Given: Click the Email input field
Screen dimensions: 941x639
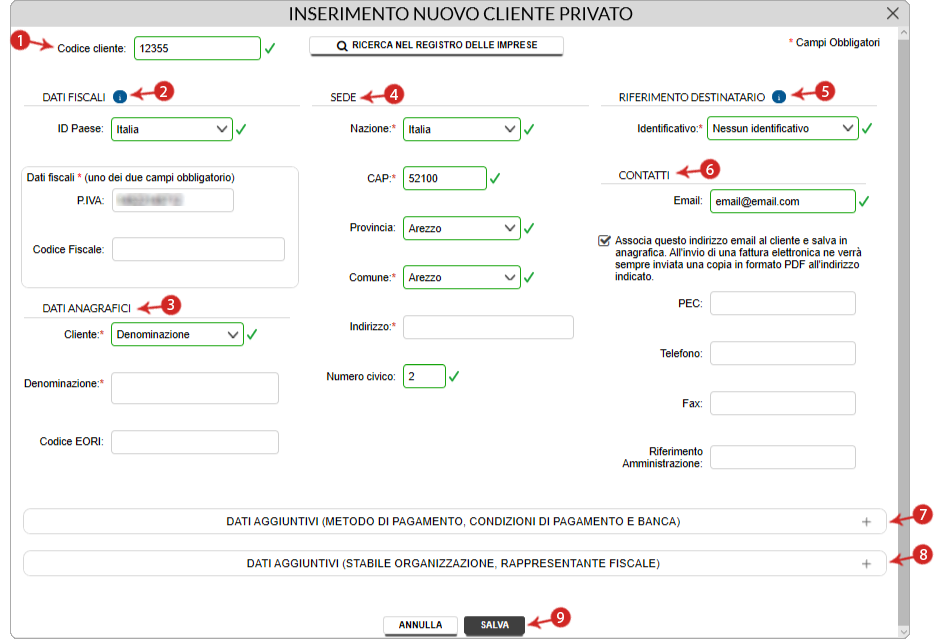Looking at the screenshot, I should [x=783, y=201].
